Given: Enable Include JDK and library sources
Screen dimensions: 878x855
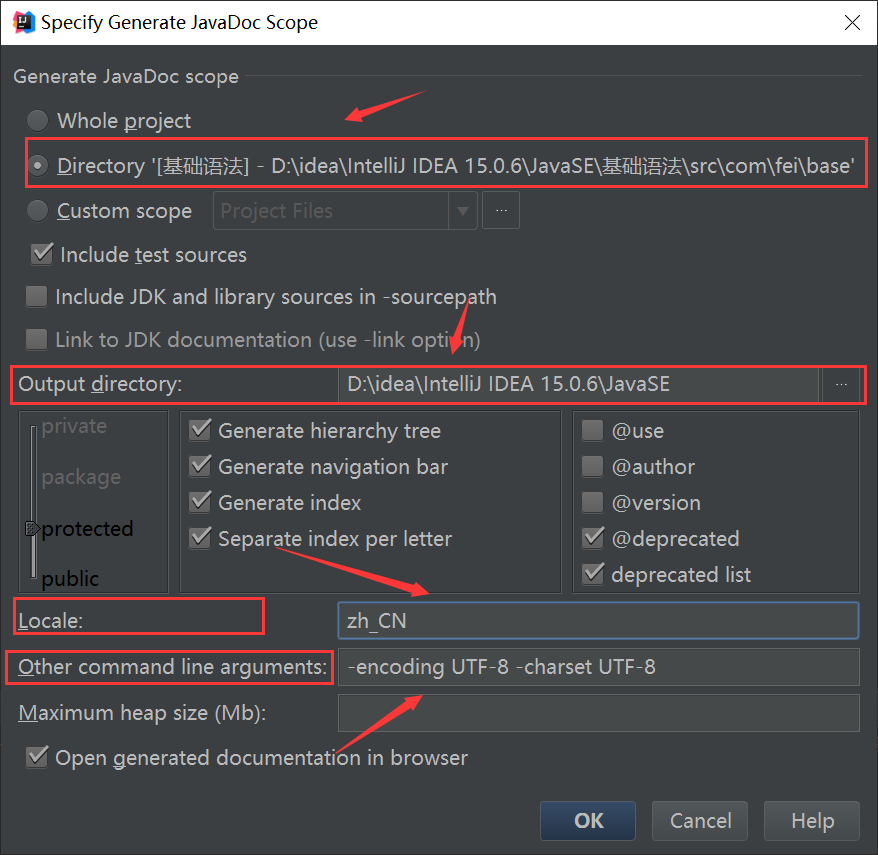Looking at the screenshot, I should [36, 297].
